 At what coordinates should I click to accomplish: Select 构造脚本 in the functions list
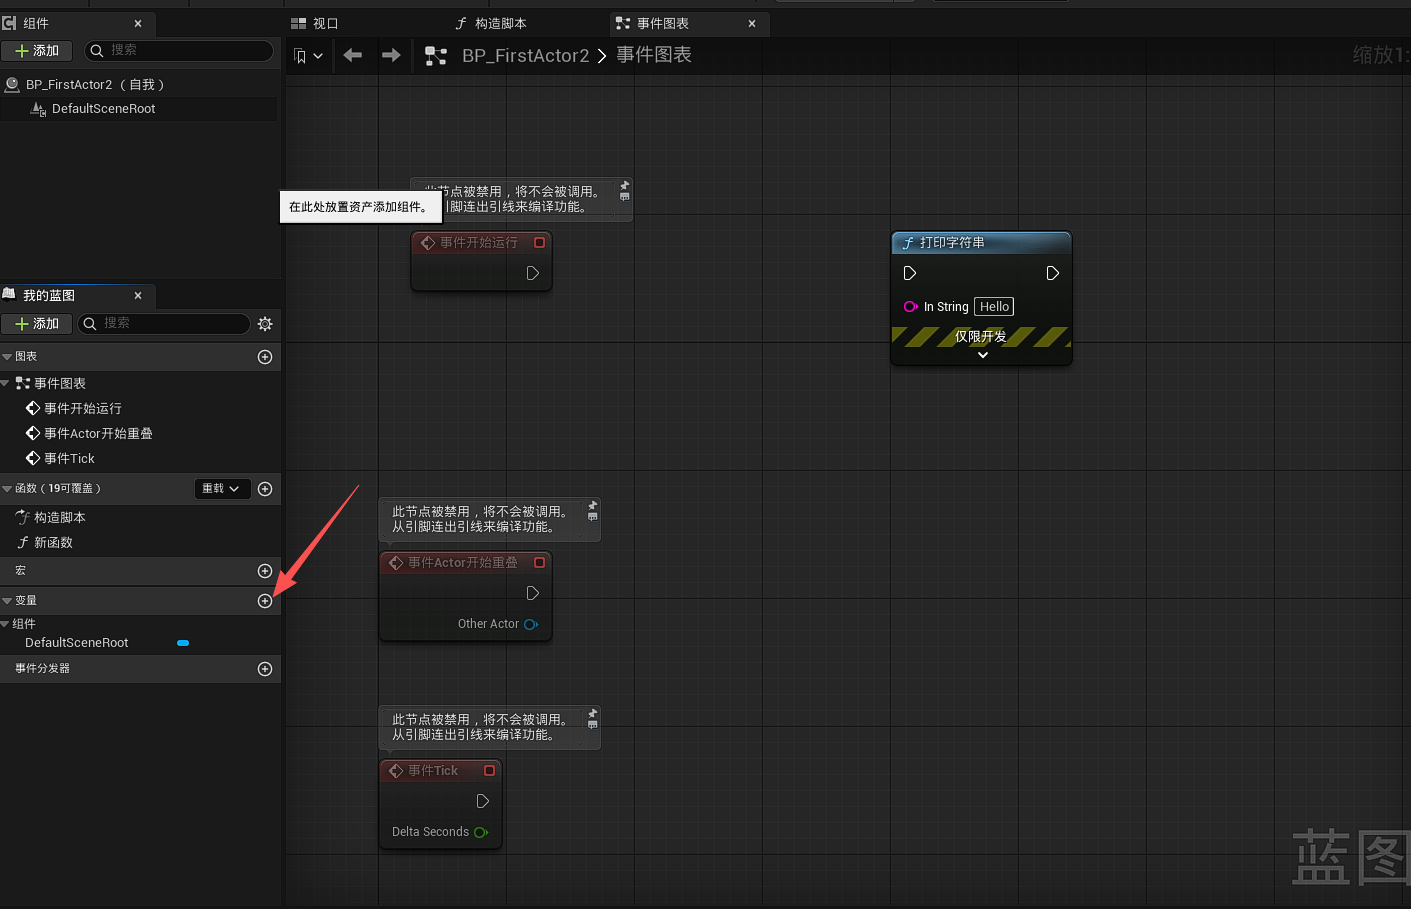point(59,517)
